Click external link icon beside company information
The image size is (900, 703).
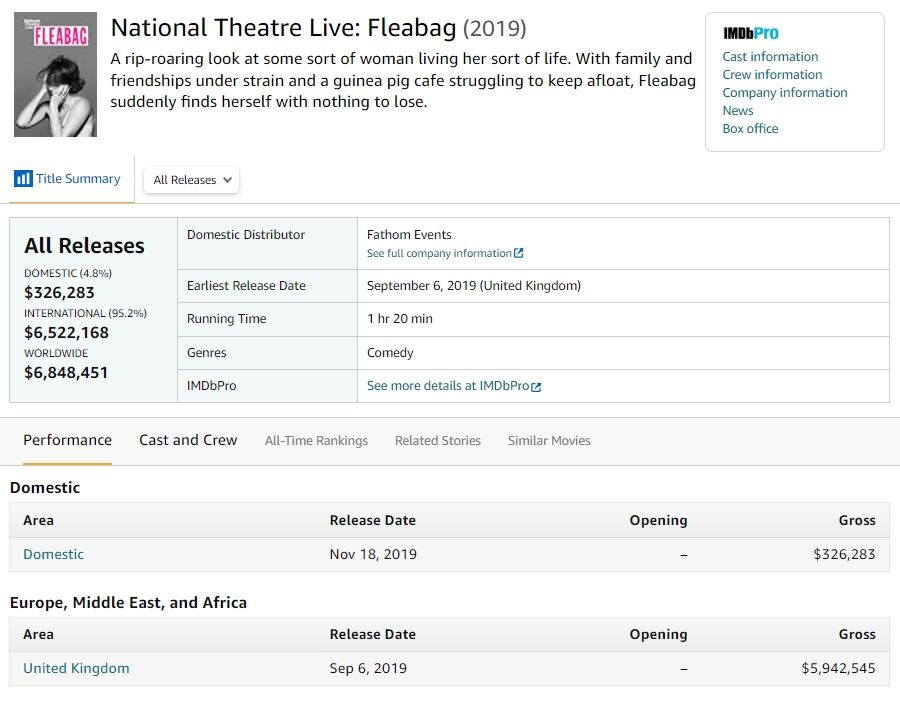point(518,253)
